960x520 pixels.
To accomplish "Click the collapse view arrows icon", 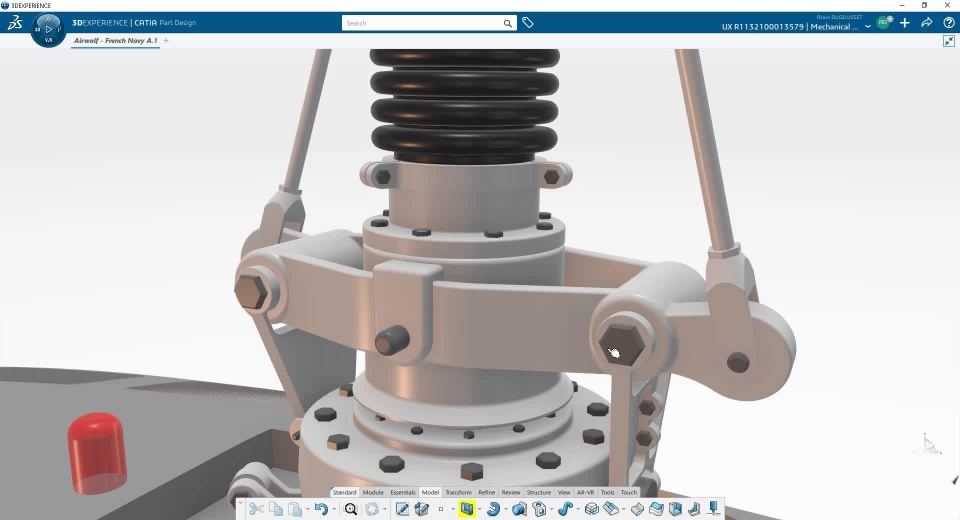I will [948, 41].
